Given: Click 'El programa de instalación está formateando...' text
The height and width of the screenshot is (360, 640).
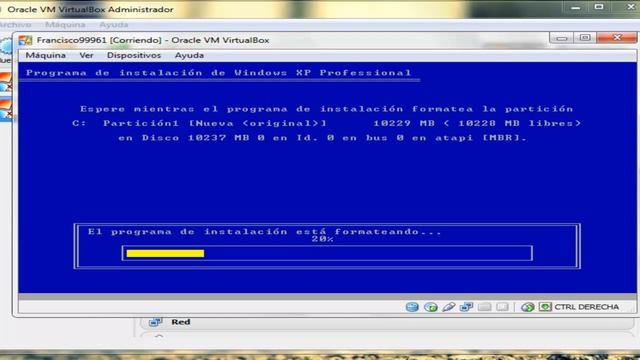Looking at the screenshot, I should pyautogui.click(x=264, y=231).
